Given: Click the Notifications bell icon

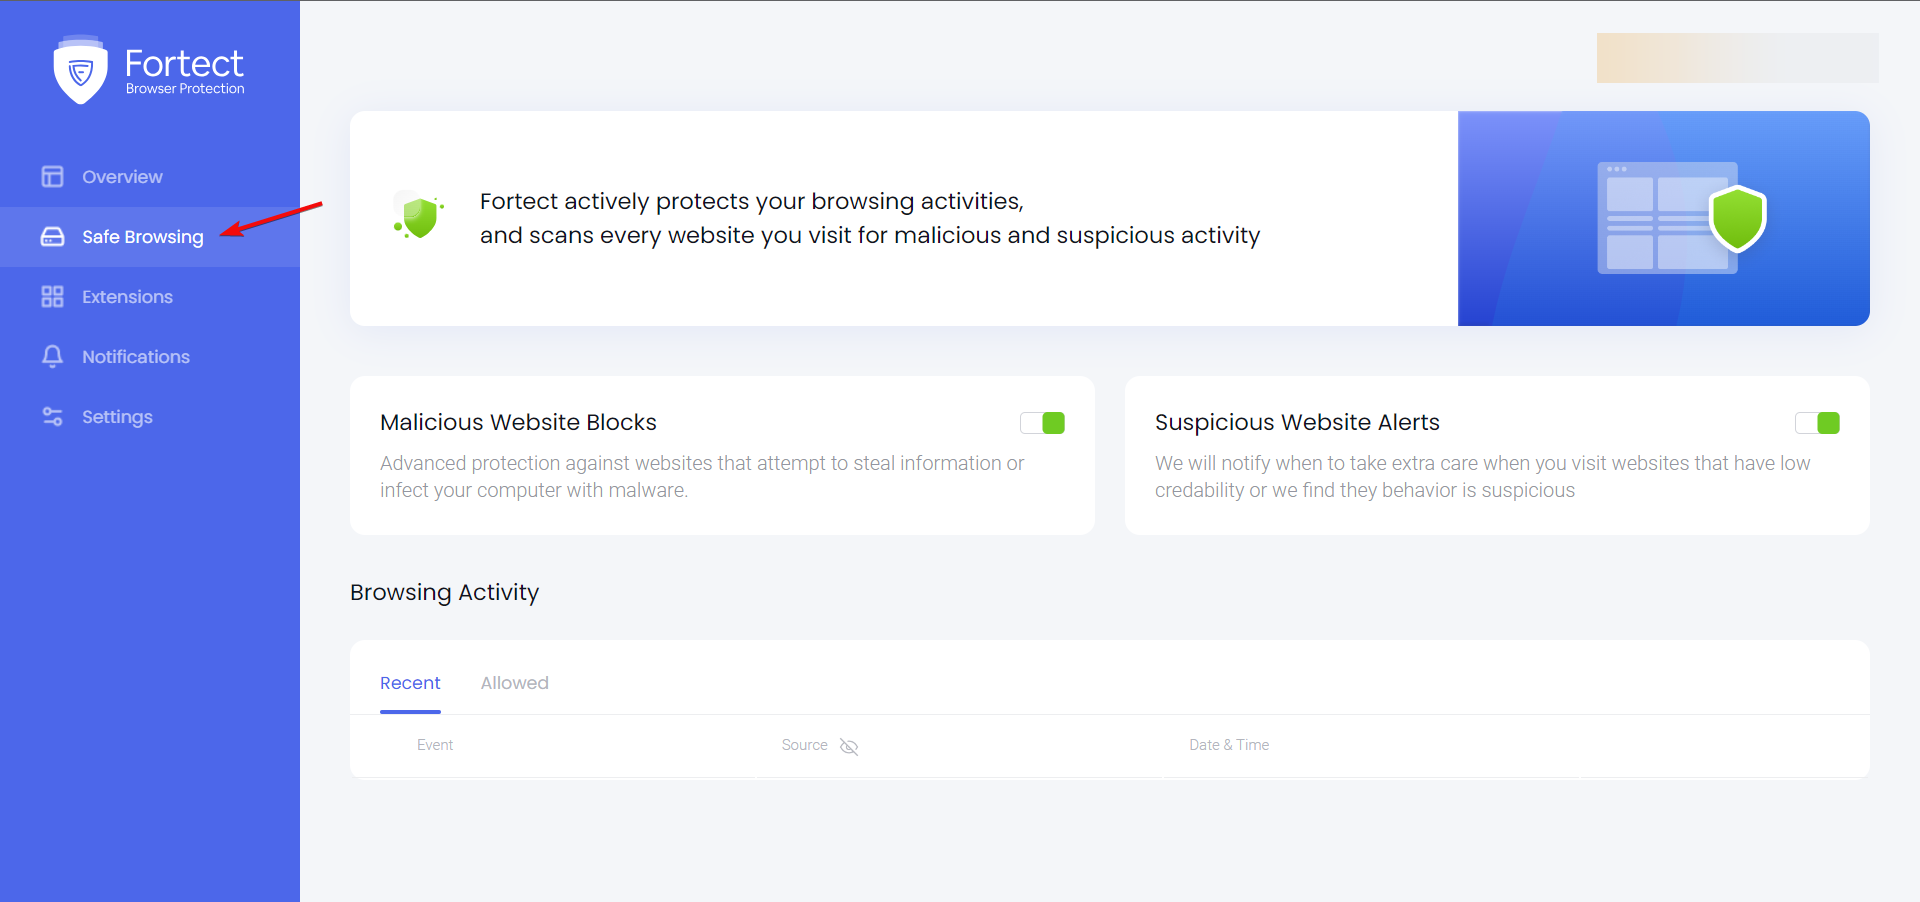Looking at the screenshot, I should click(52, 357).
